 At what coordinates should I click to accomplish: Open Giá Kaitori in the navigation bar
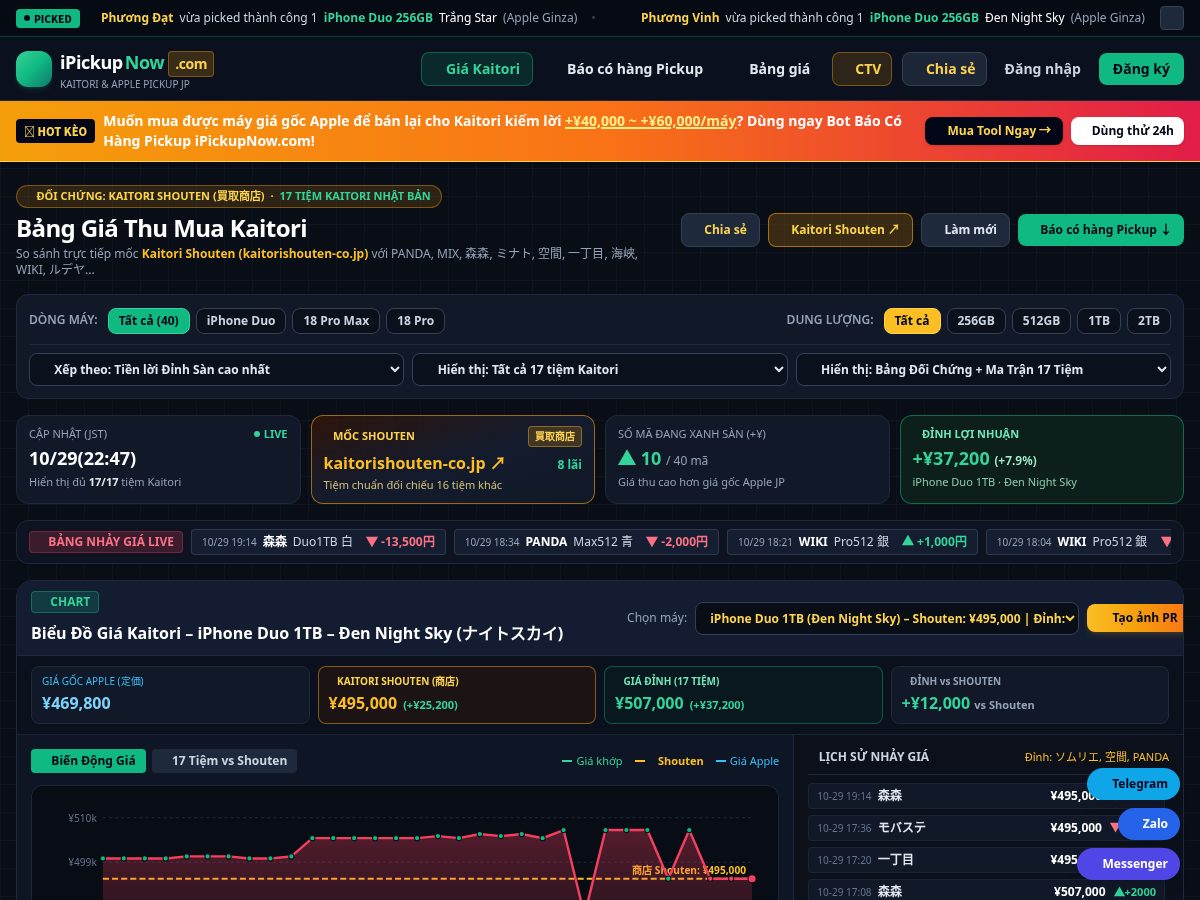tap(477, 69)
